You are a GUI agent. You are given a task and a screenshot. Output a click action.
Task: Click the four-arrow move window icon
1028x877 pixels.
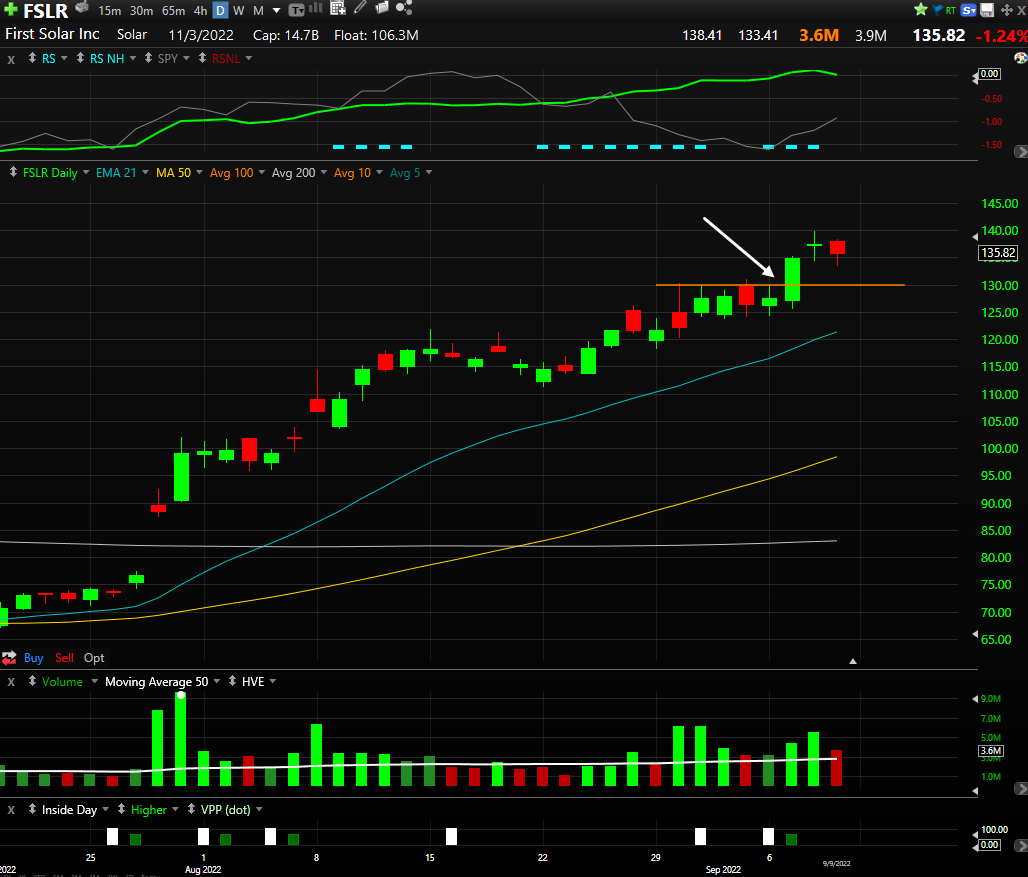pyautogui.click(x=1006, y=10)
